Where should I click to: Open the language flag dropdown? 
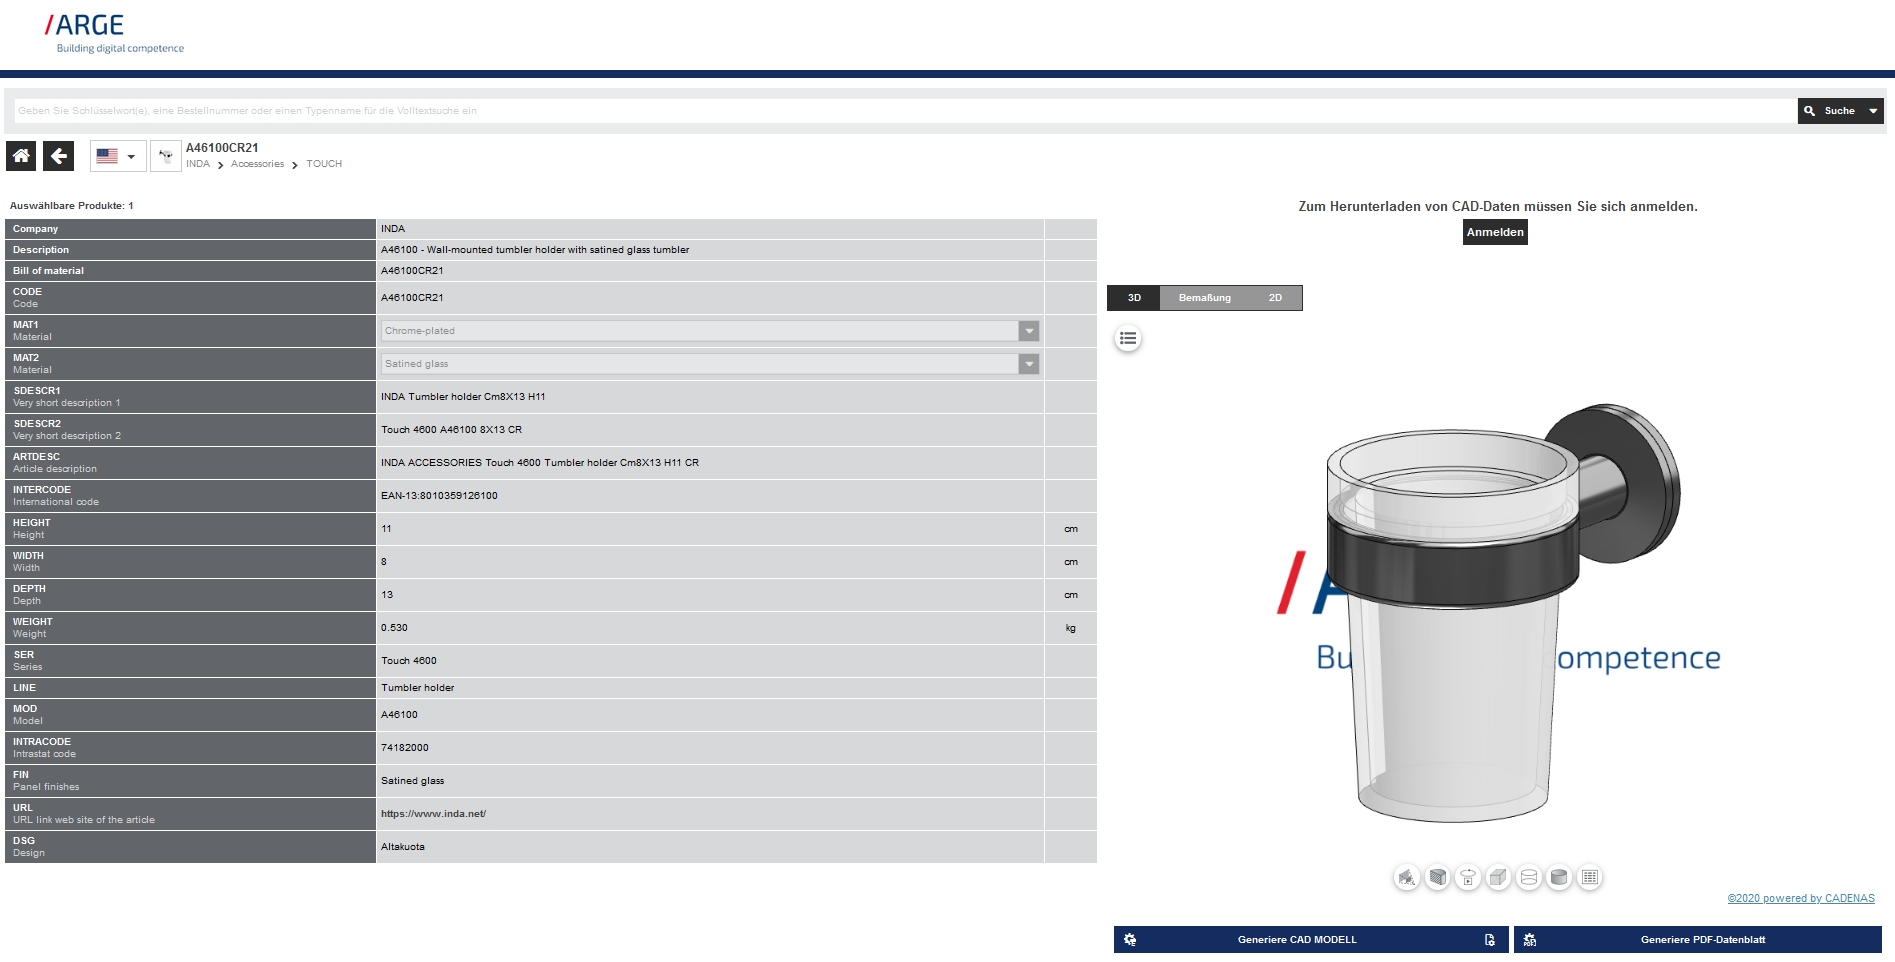point(117,156)
